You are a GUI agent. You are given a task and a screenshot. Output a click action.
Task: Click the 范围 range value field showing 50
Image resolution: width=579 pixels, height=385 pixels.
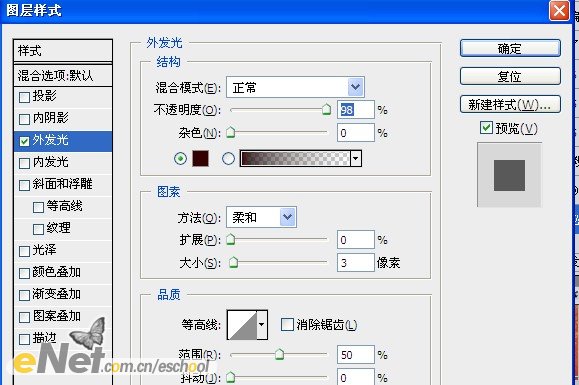356,355
